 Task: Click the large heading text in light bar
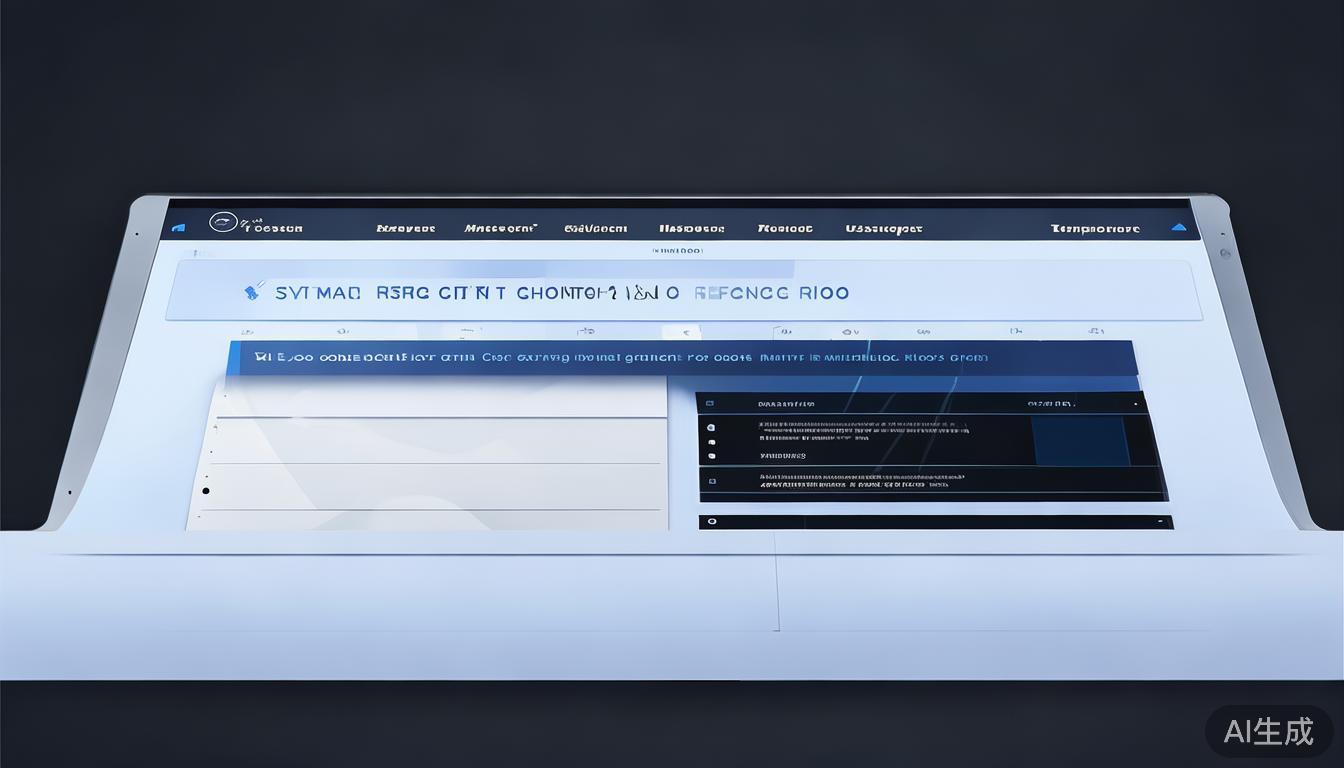562,292
